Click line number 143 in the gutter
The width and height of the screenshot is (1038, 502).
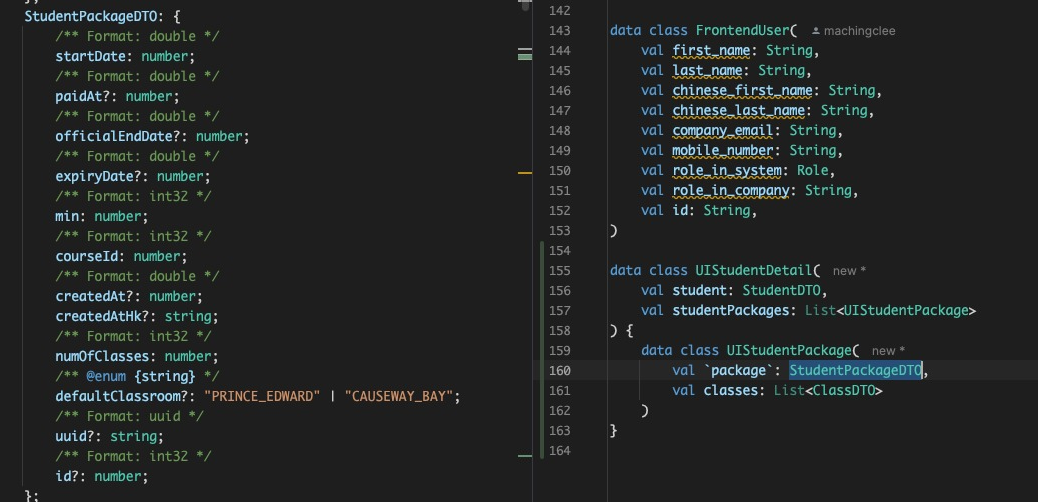click(560, 30)
